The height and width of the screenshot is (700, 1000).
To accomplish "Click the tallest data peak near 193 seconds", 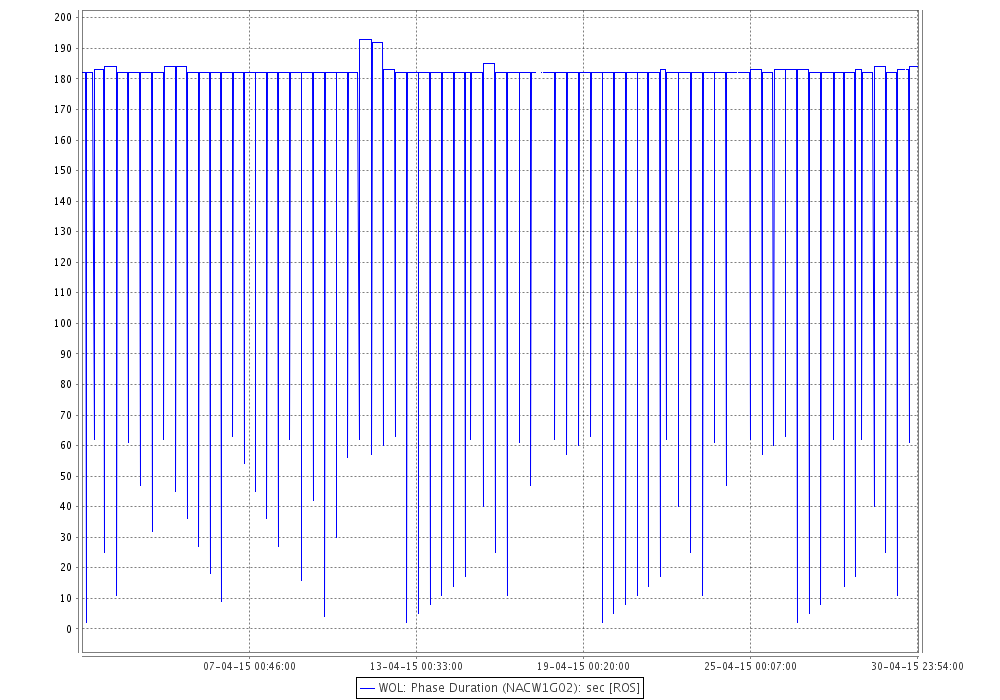I will (x=365, y=40).
